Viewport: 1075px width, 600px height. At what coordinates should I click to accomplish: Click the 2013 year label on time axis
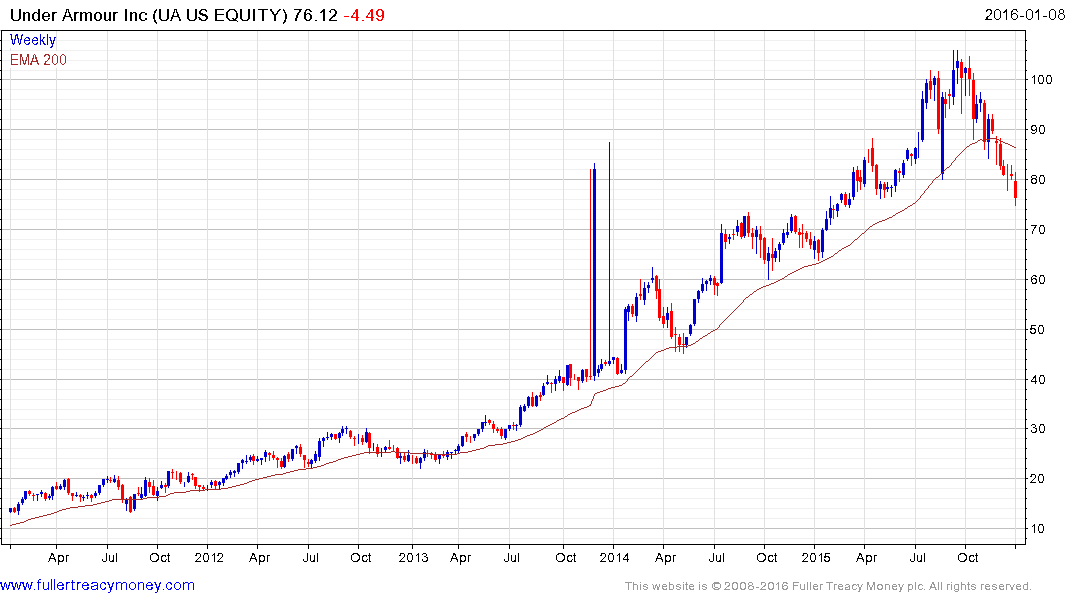413,557
